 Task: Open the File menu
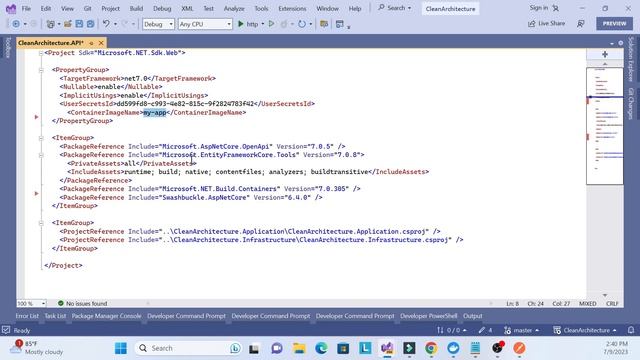[26, 8]
